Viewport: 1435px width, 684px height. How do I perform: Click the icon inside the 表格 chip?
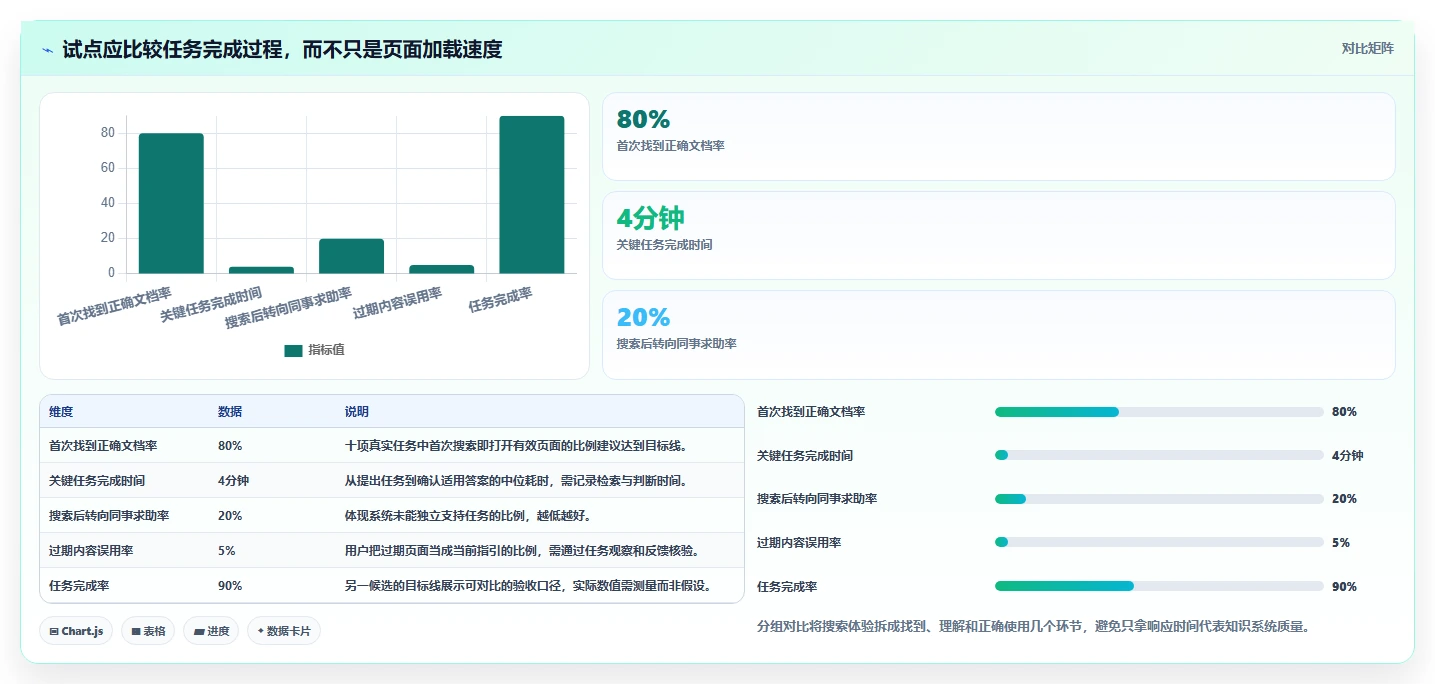click(x=135, y=632)
